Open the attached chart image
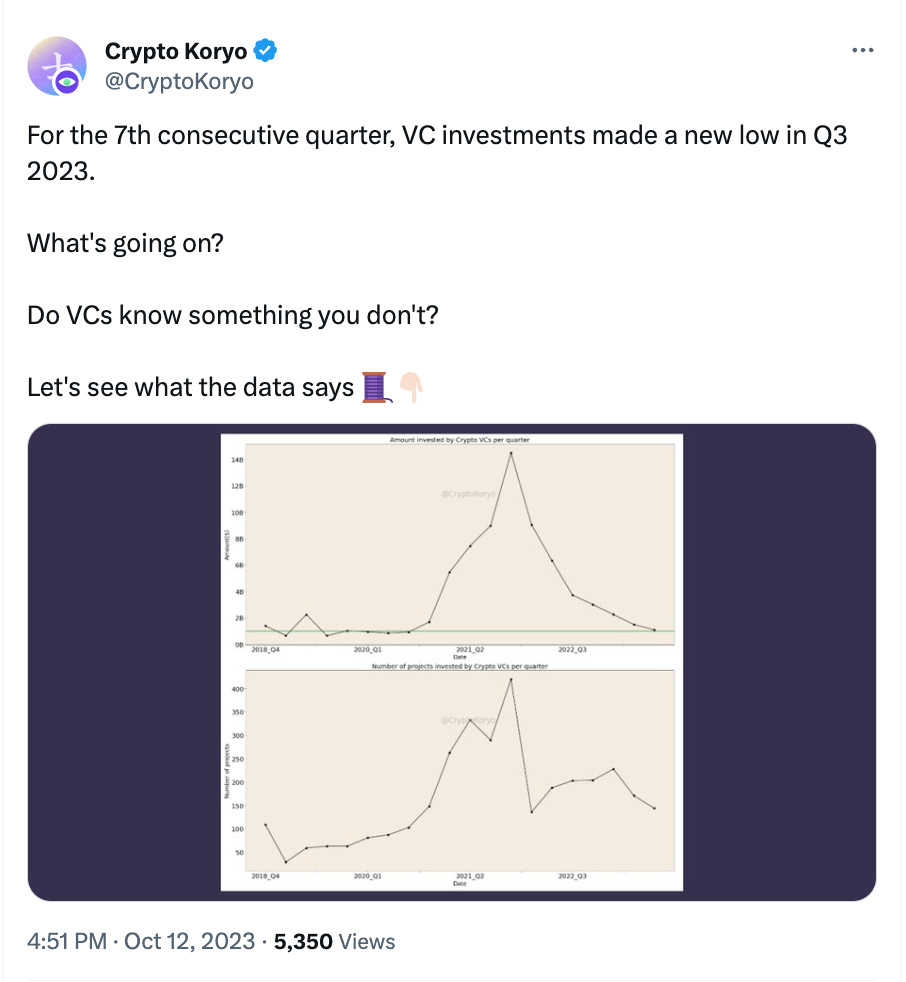Viewport: 906px width, 982px height. (x=451, y=662)
